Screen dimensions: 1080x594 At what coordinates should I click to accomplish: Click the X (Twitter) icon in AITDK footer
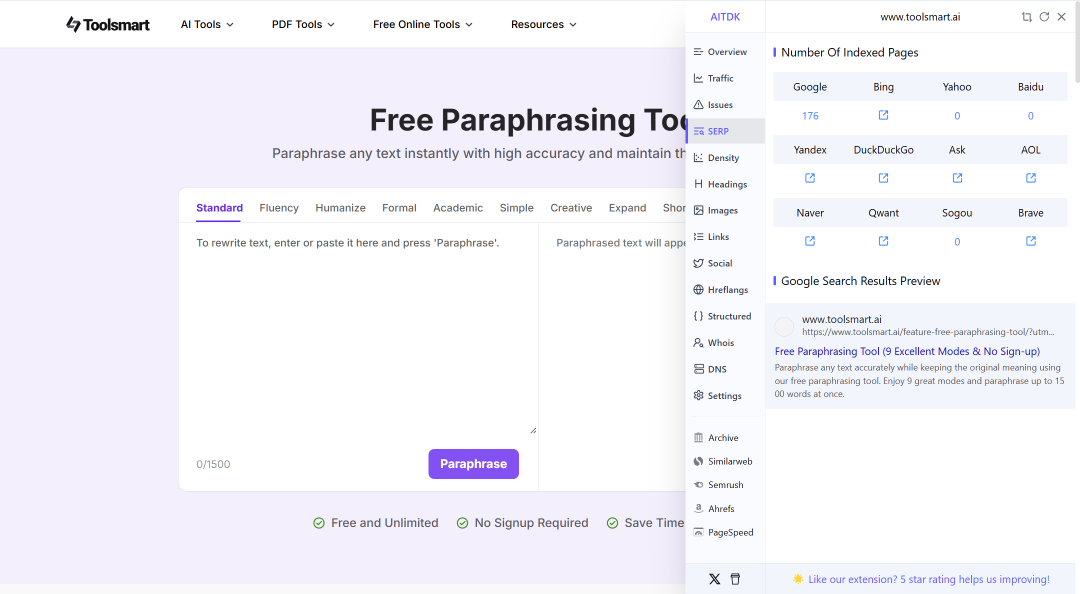(714, 579)
